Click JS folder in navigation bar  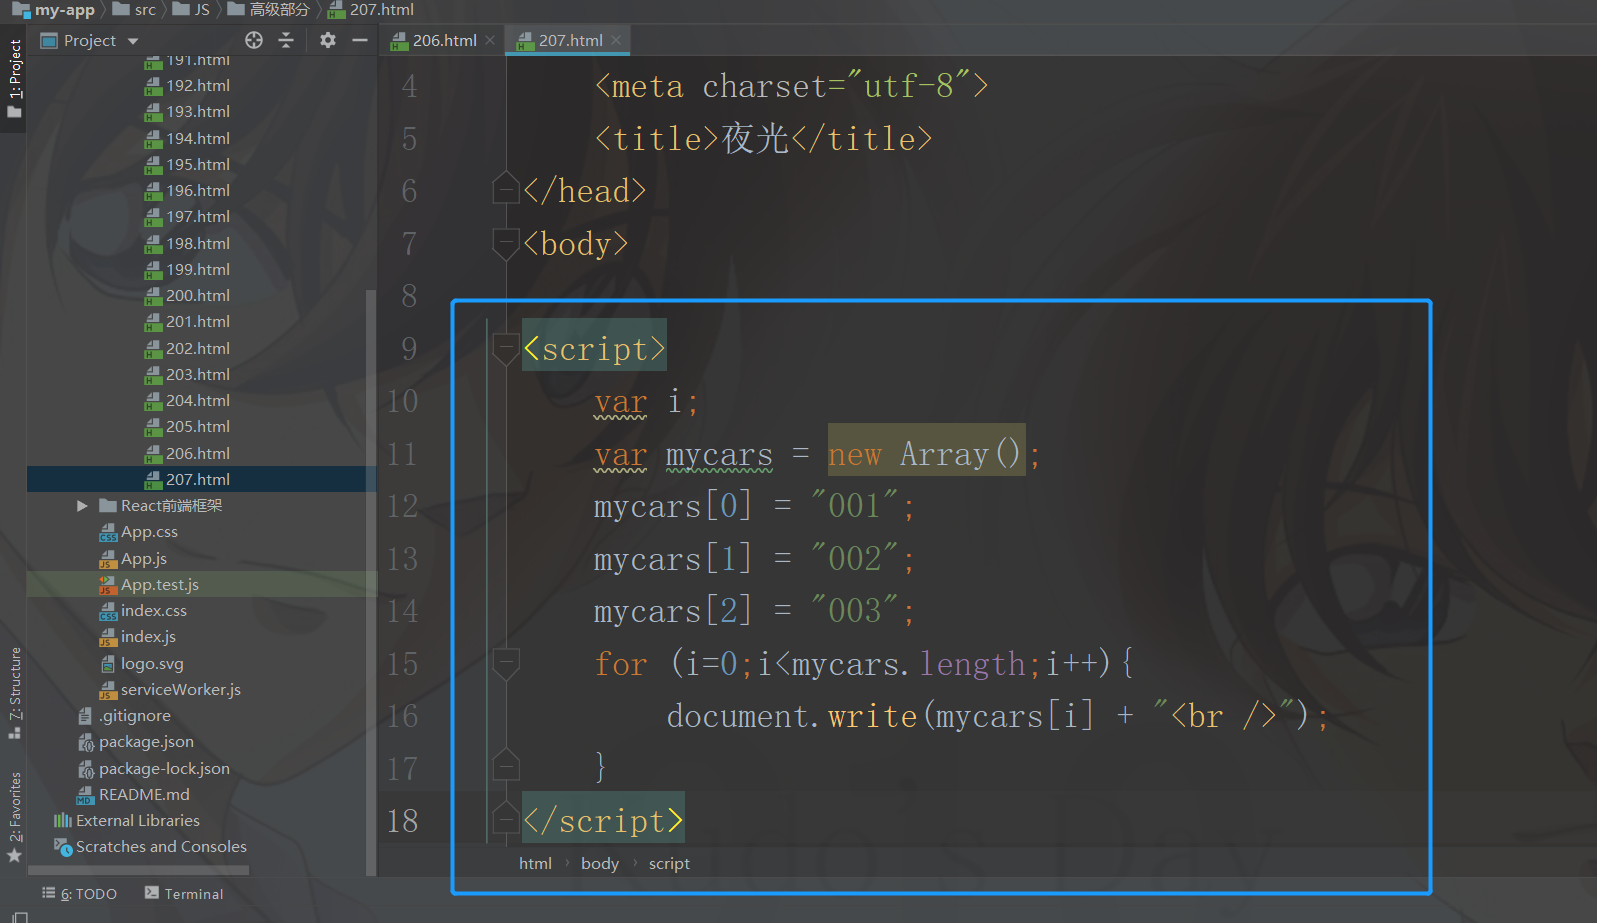pyautogui.click(x=191, y=10)
